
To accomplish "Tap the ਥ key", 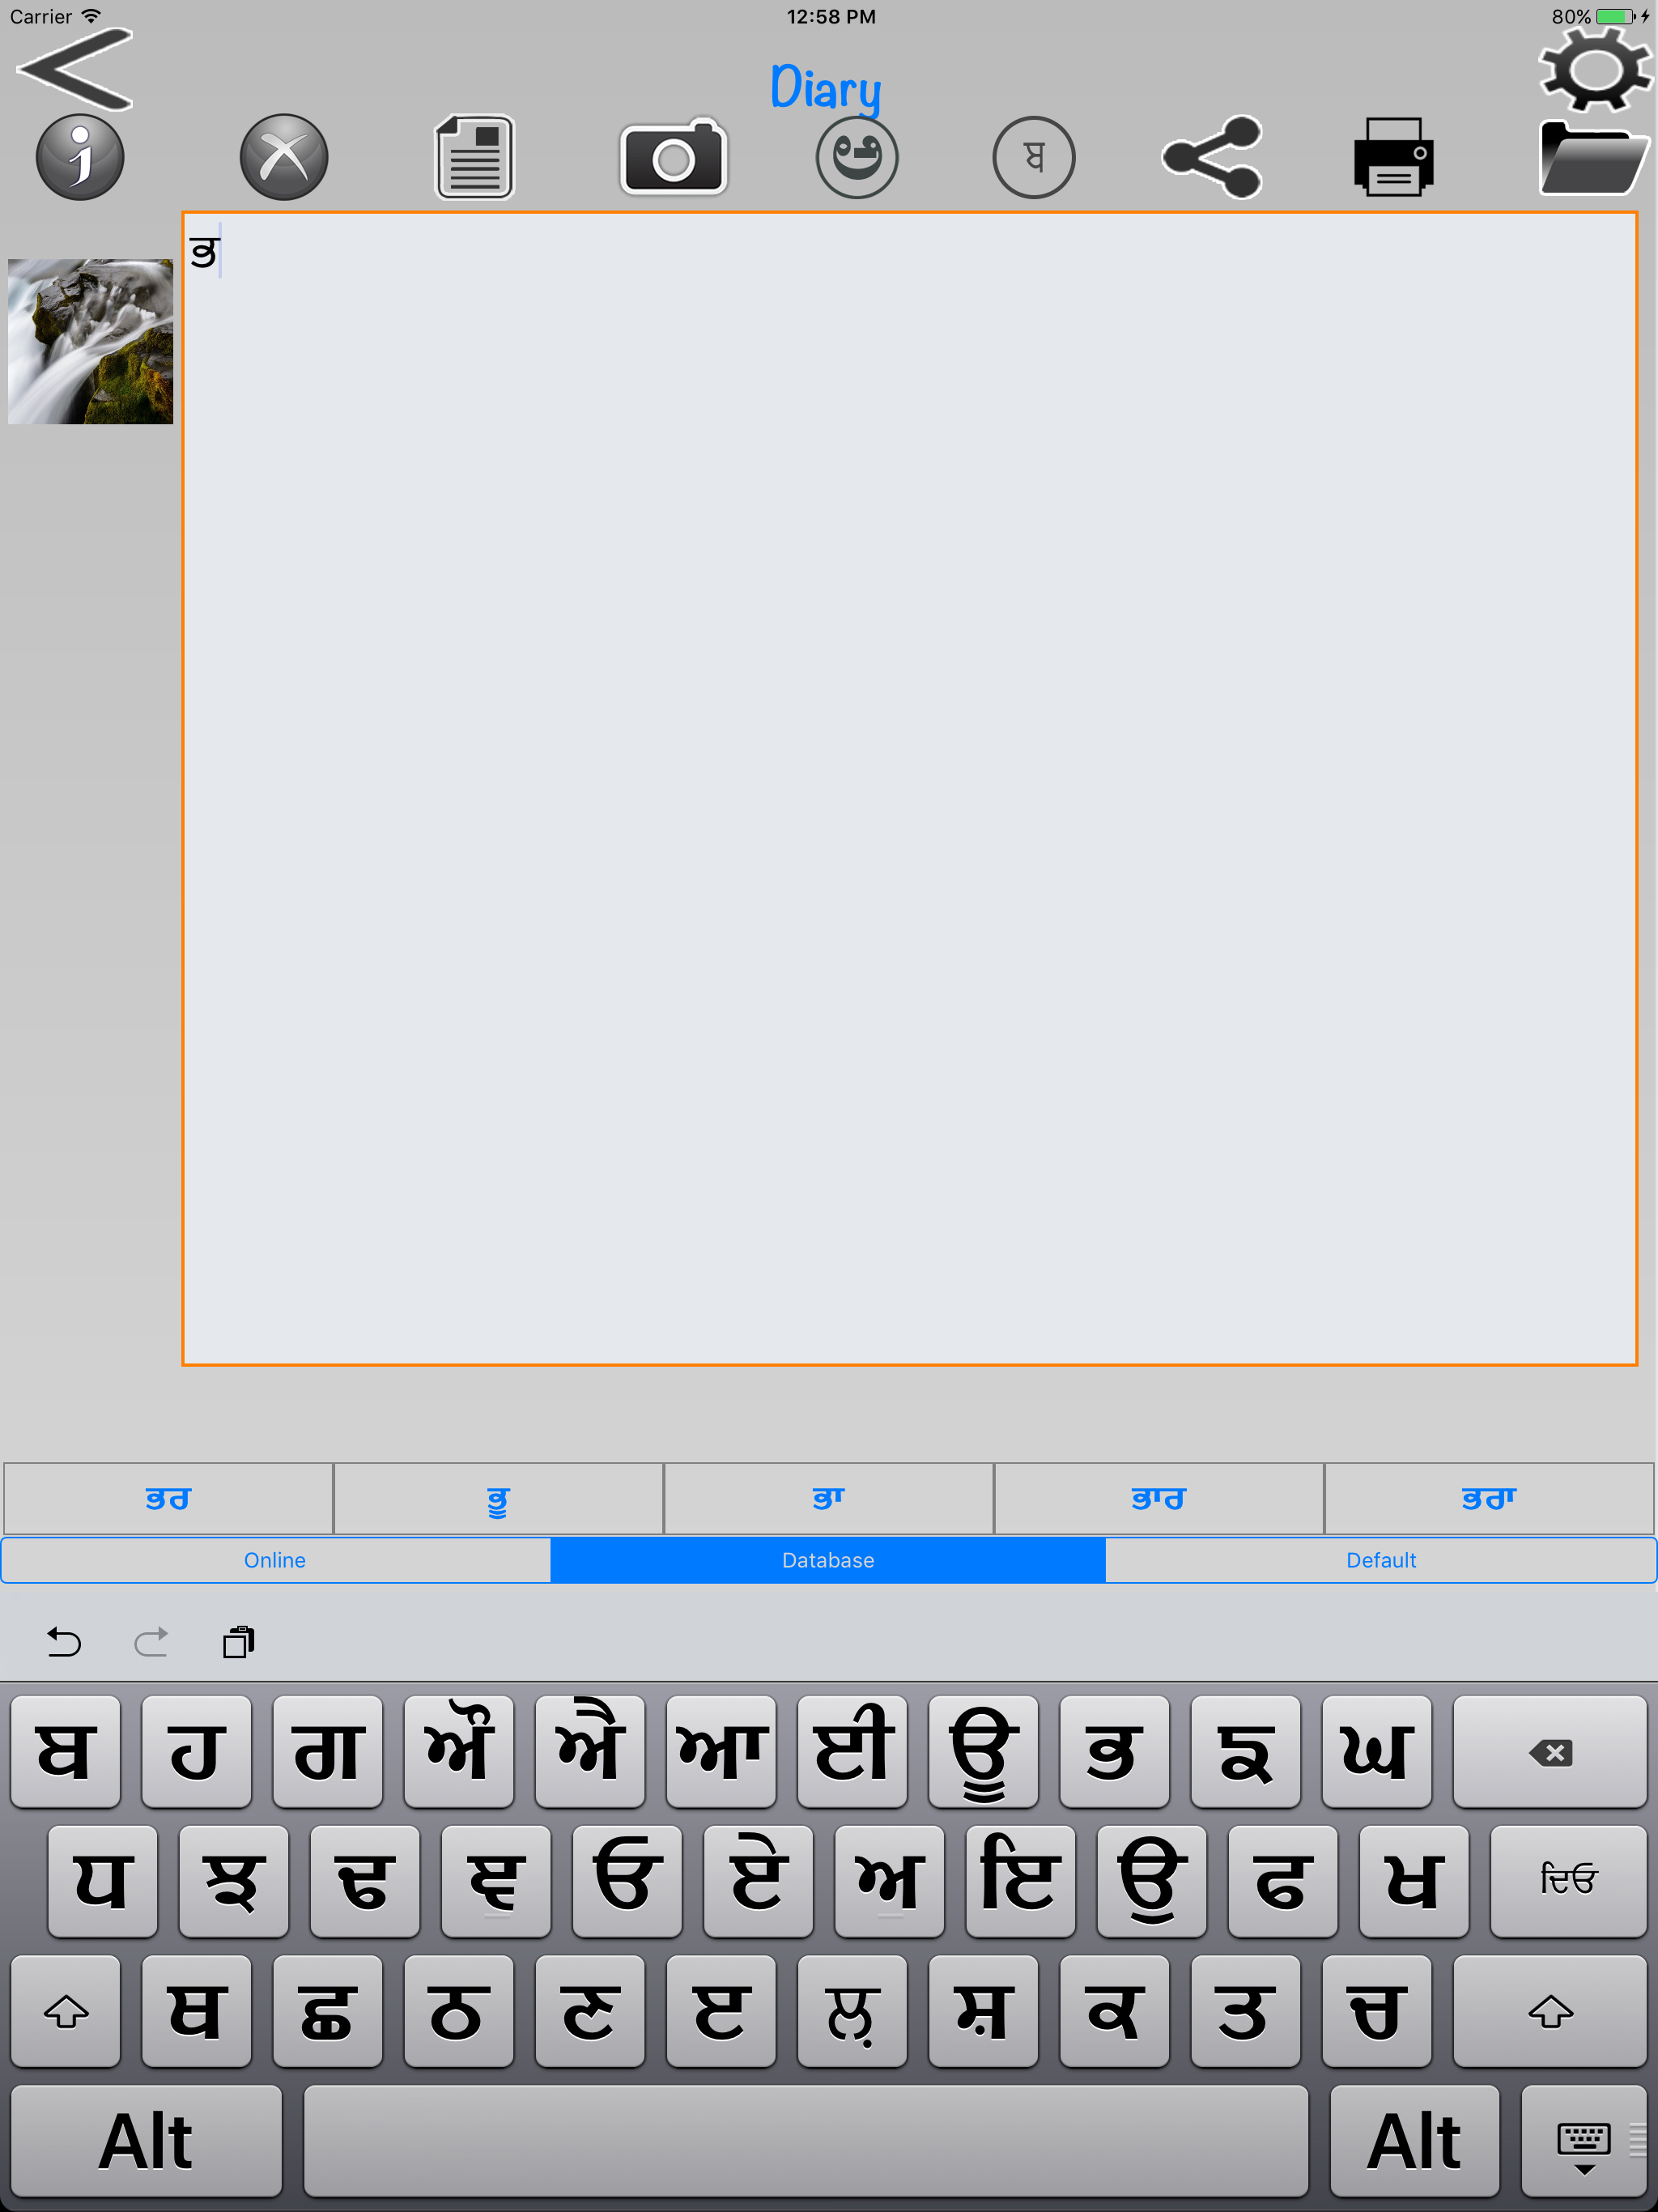I will pos(197,2012).
